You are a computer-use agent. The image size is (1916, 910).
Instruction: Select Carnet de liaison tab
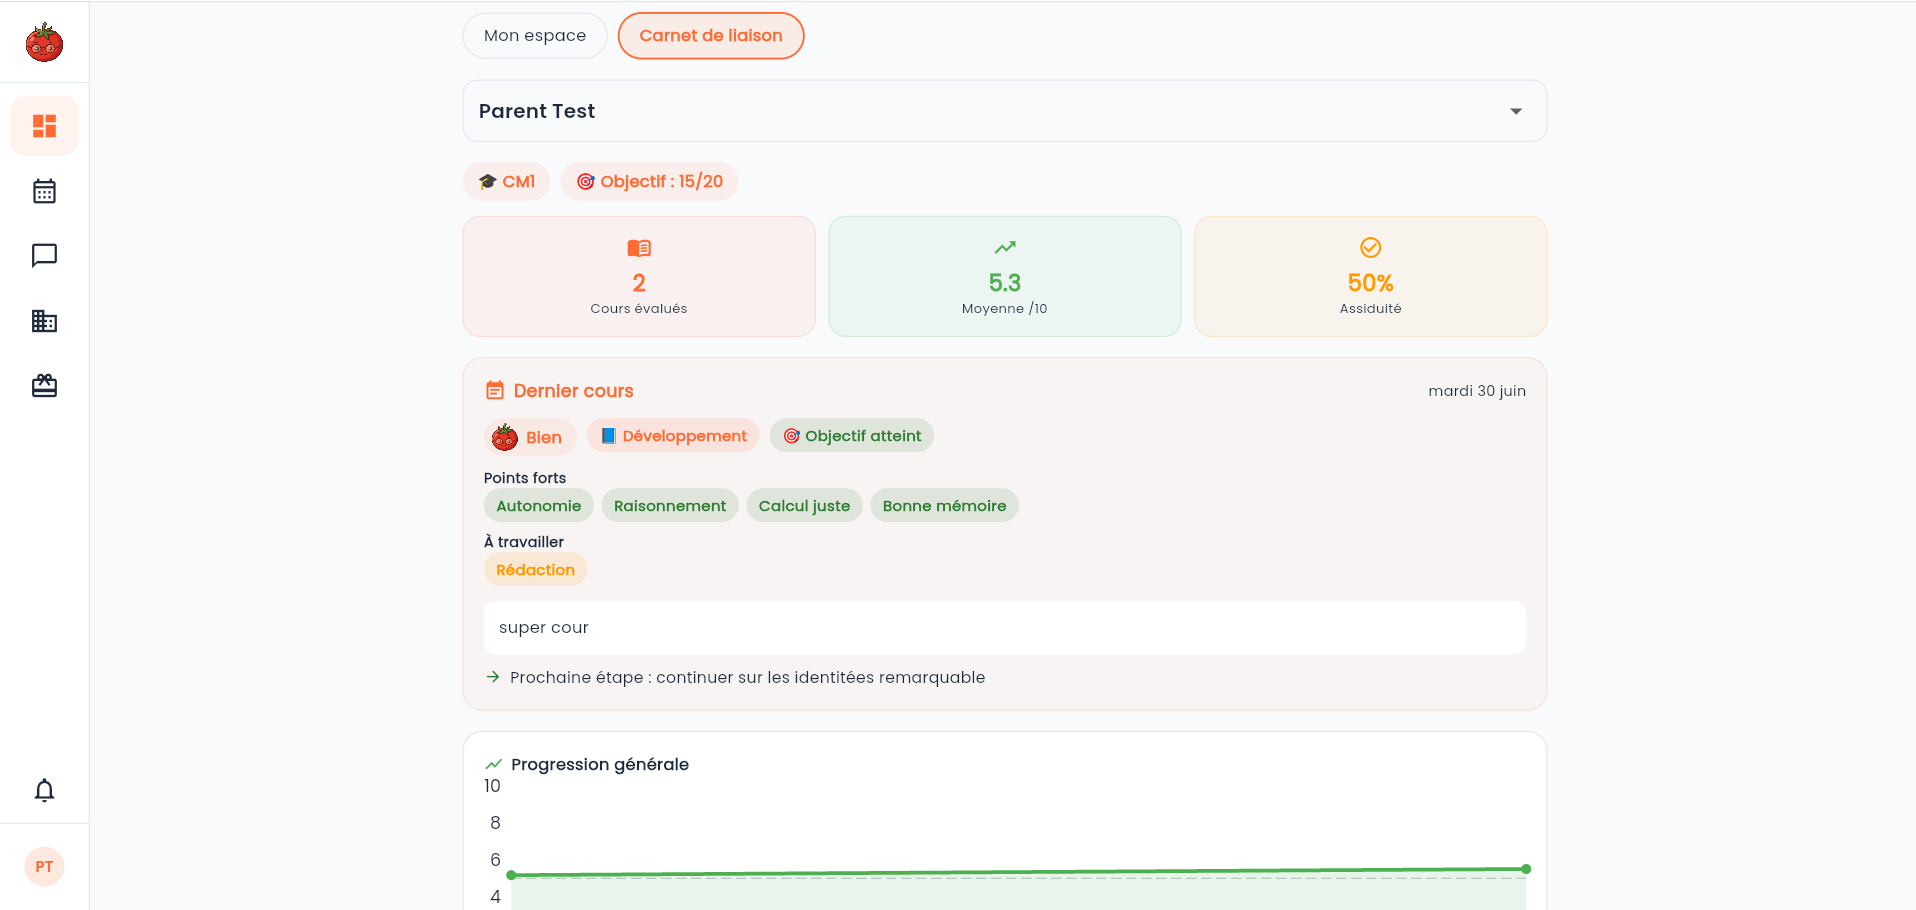click(711, 36)
